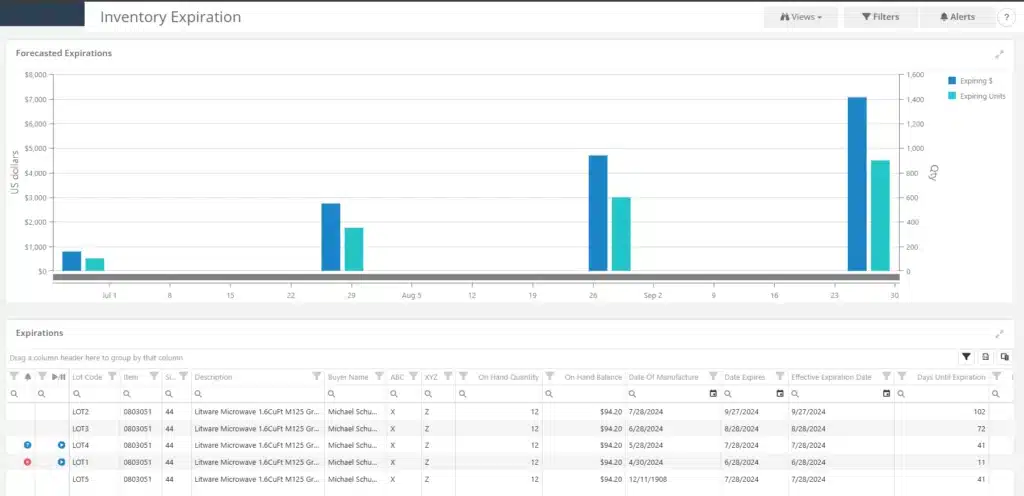
Task: Click the play/pause column header icon
Action: pyautogui.click(x=59, y=377)
